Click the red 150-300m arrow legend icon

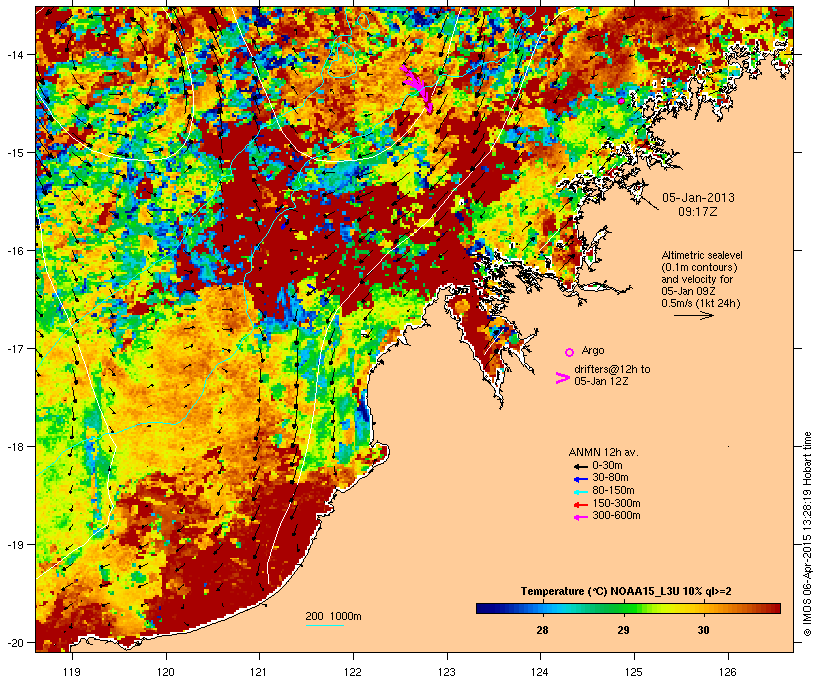pos(580,505)
